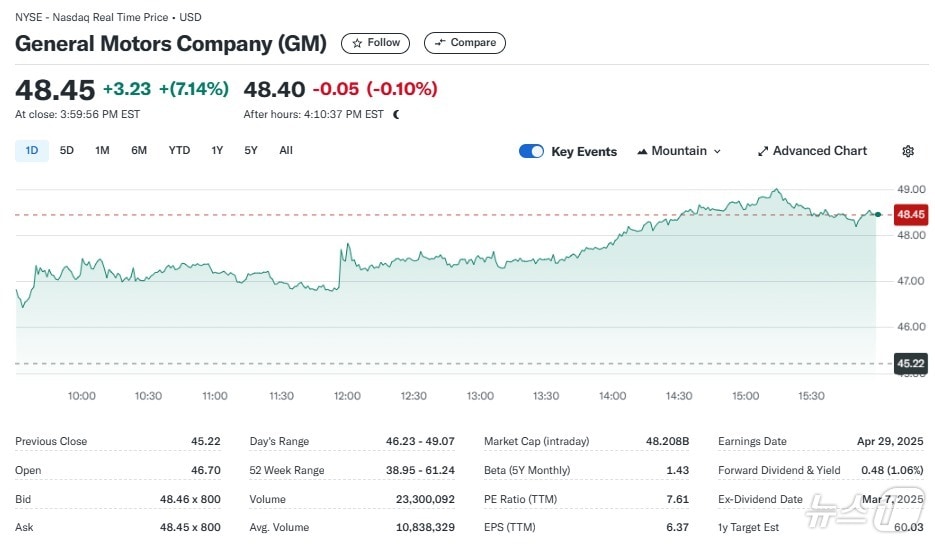Toggle the Key Events switch

pyautogui.click(x=531, y=151)
